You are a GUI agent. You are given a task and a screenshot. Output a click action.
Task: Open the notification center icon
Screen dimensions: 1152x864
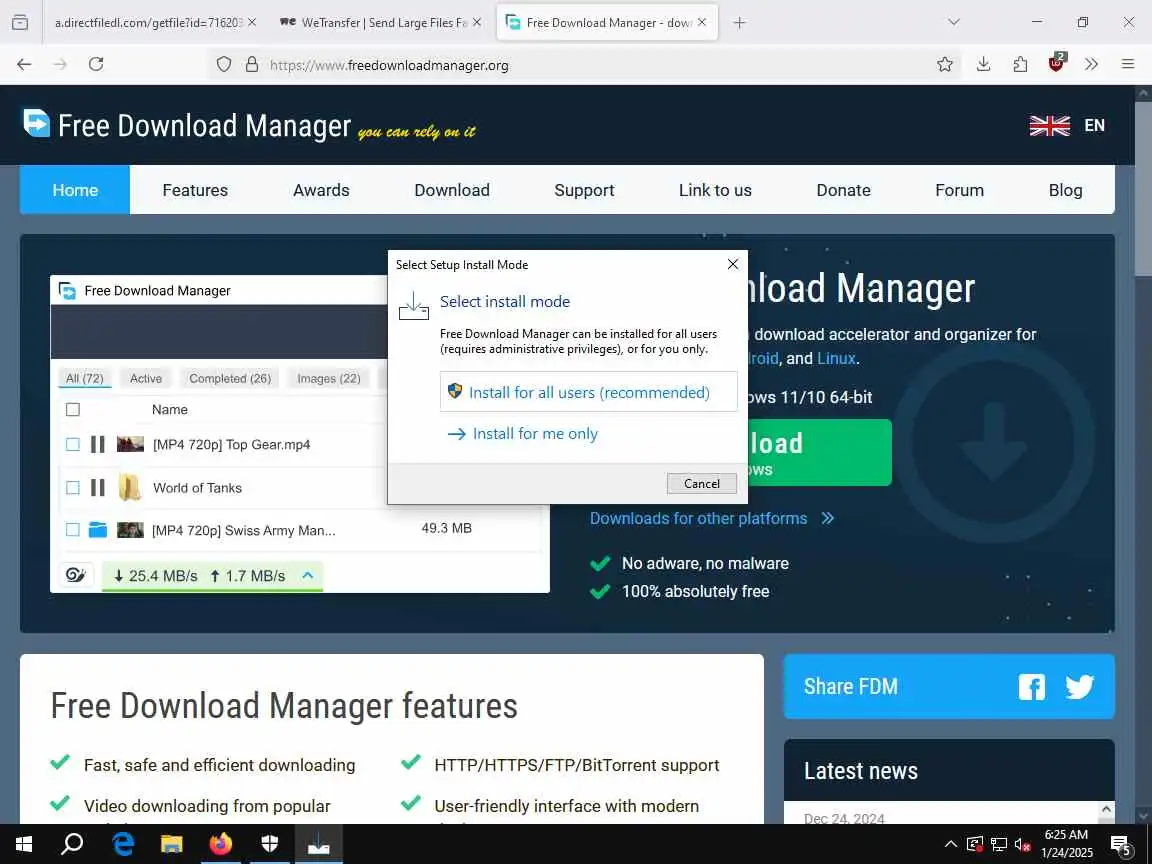point(1121,845)
